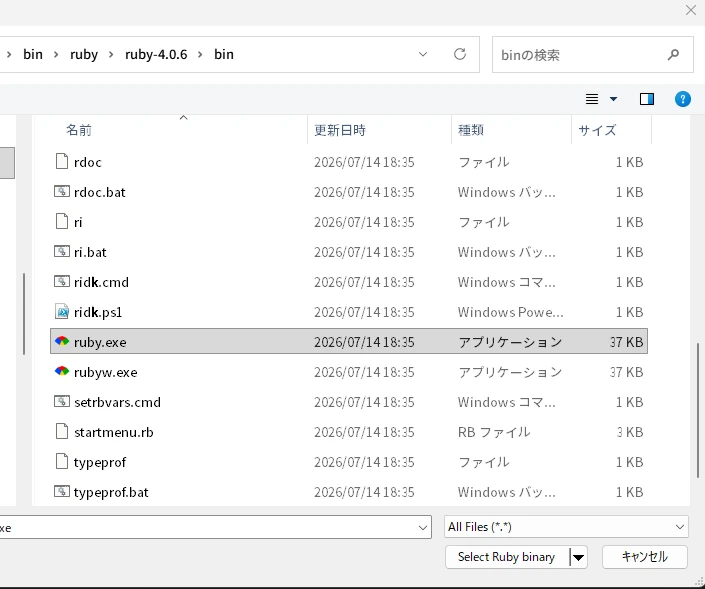Expand the chevron after first bin breadcrumb

click(x=56, y=54)
